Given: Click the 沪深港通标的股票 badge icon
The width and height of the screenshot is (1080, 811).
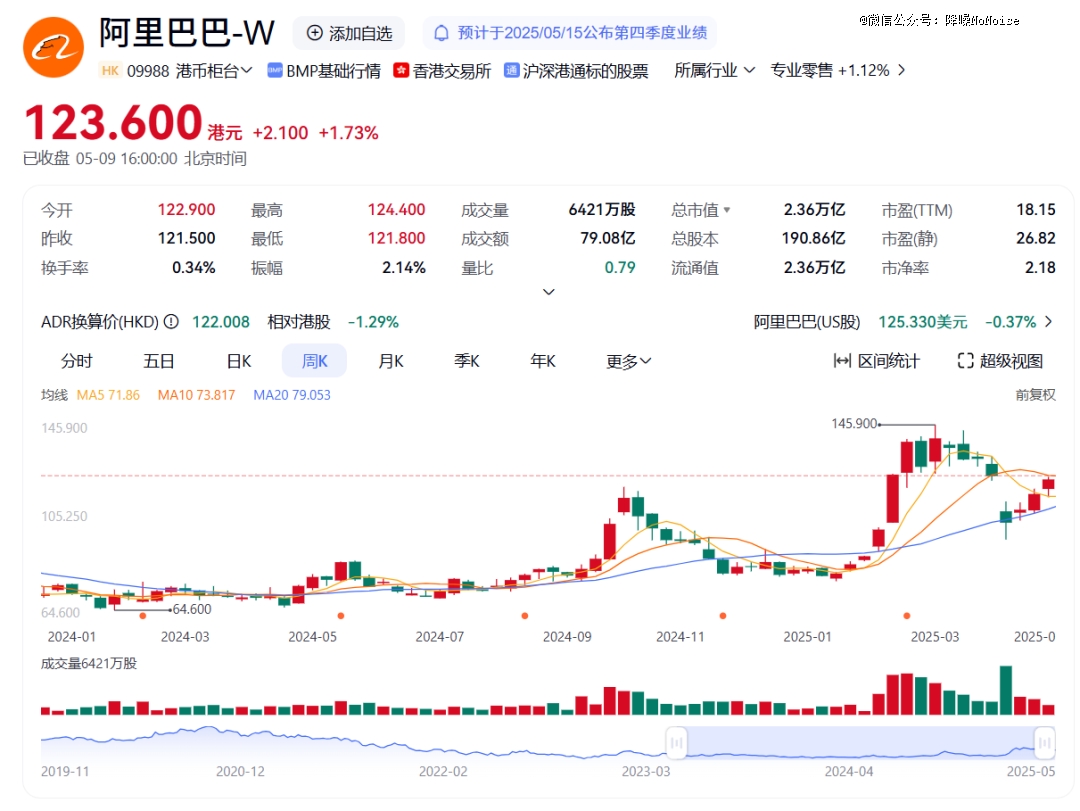Looking at the screenshot, I should pos(512,71).
